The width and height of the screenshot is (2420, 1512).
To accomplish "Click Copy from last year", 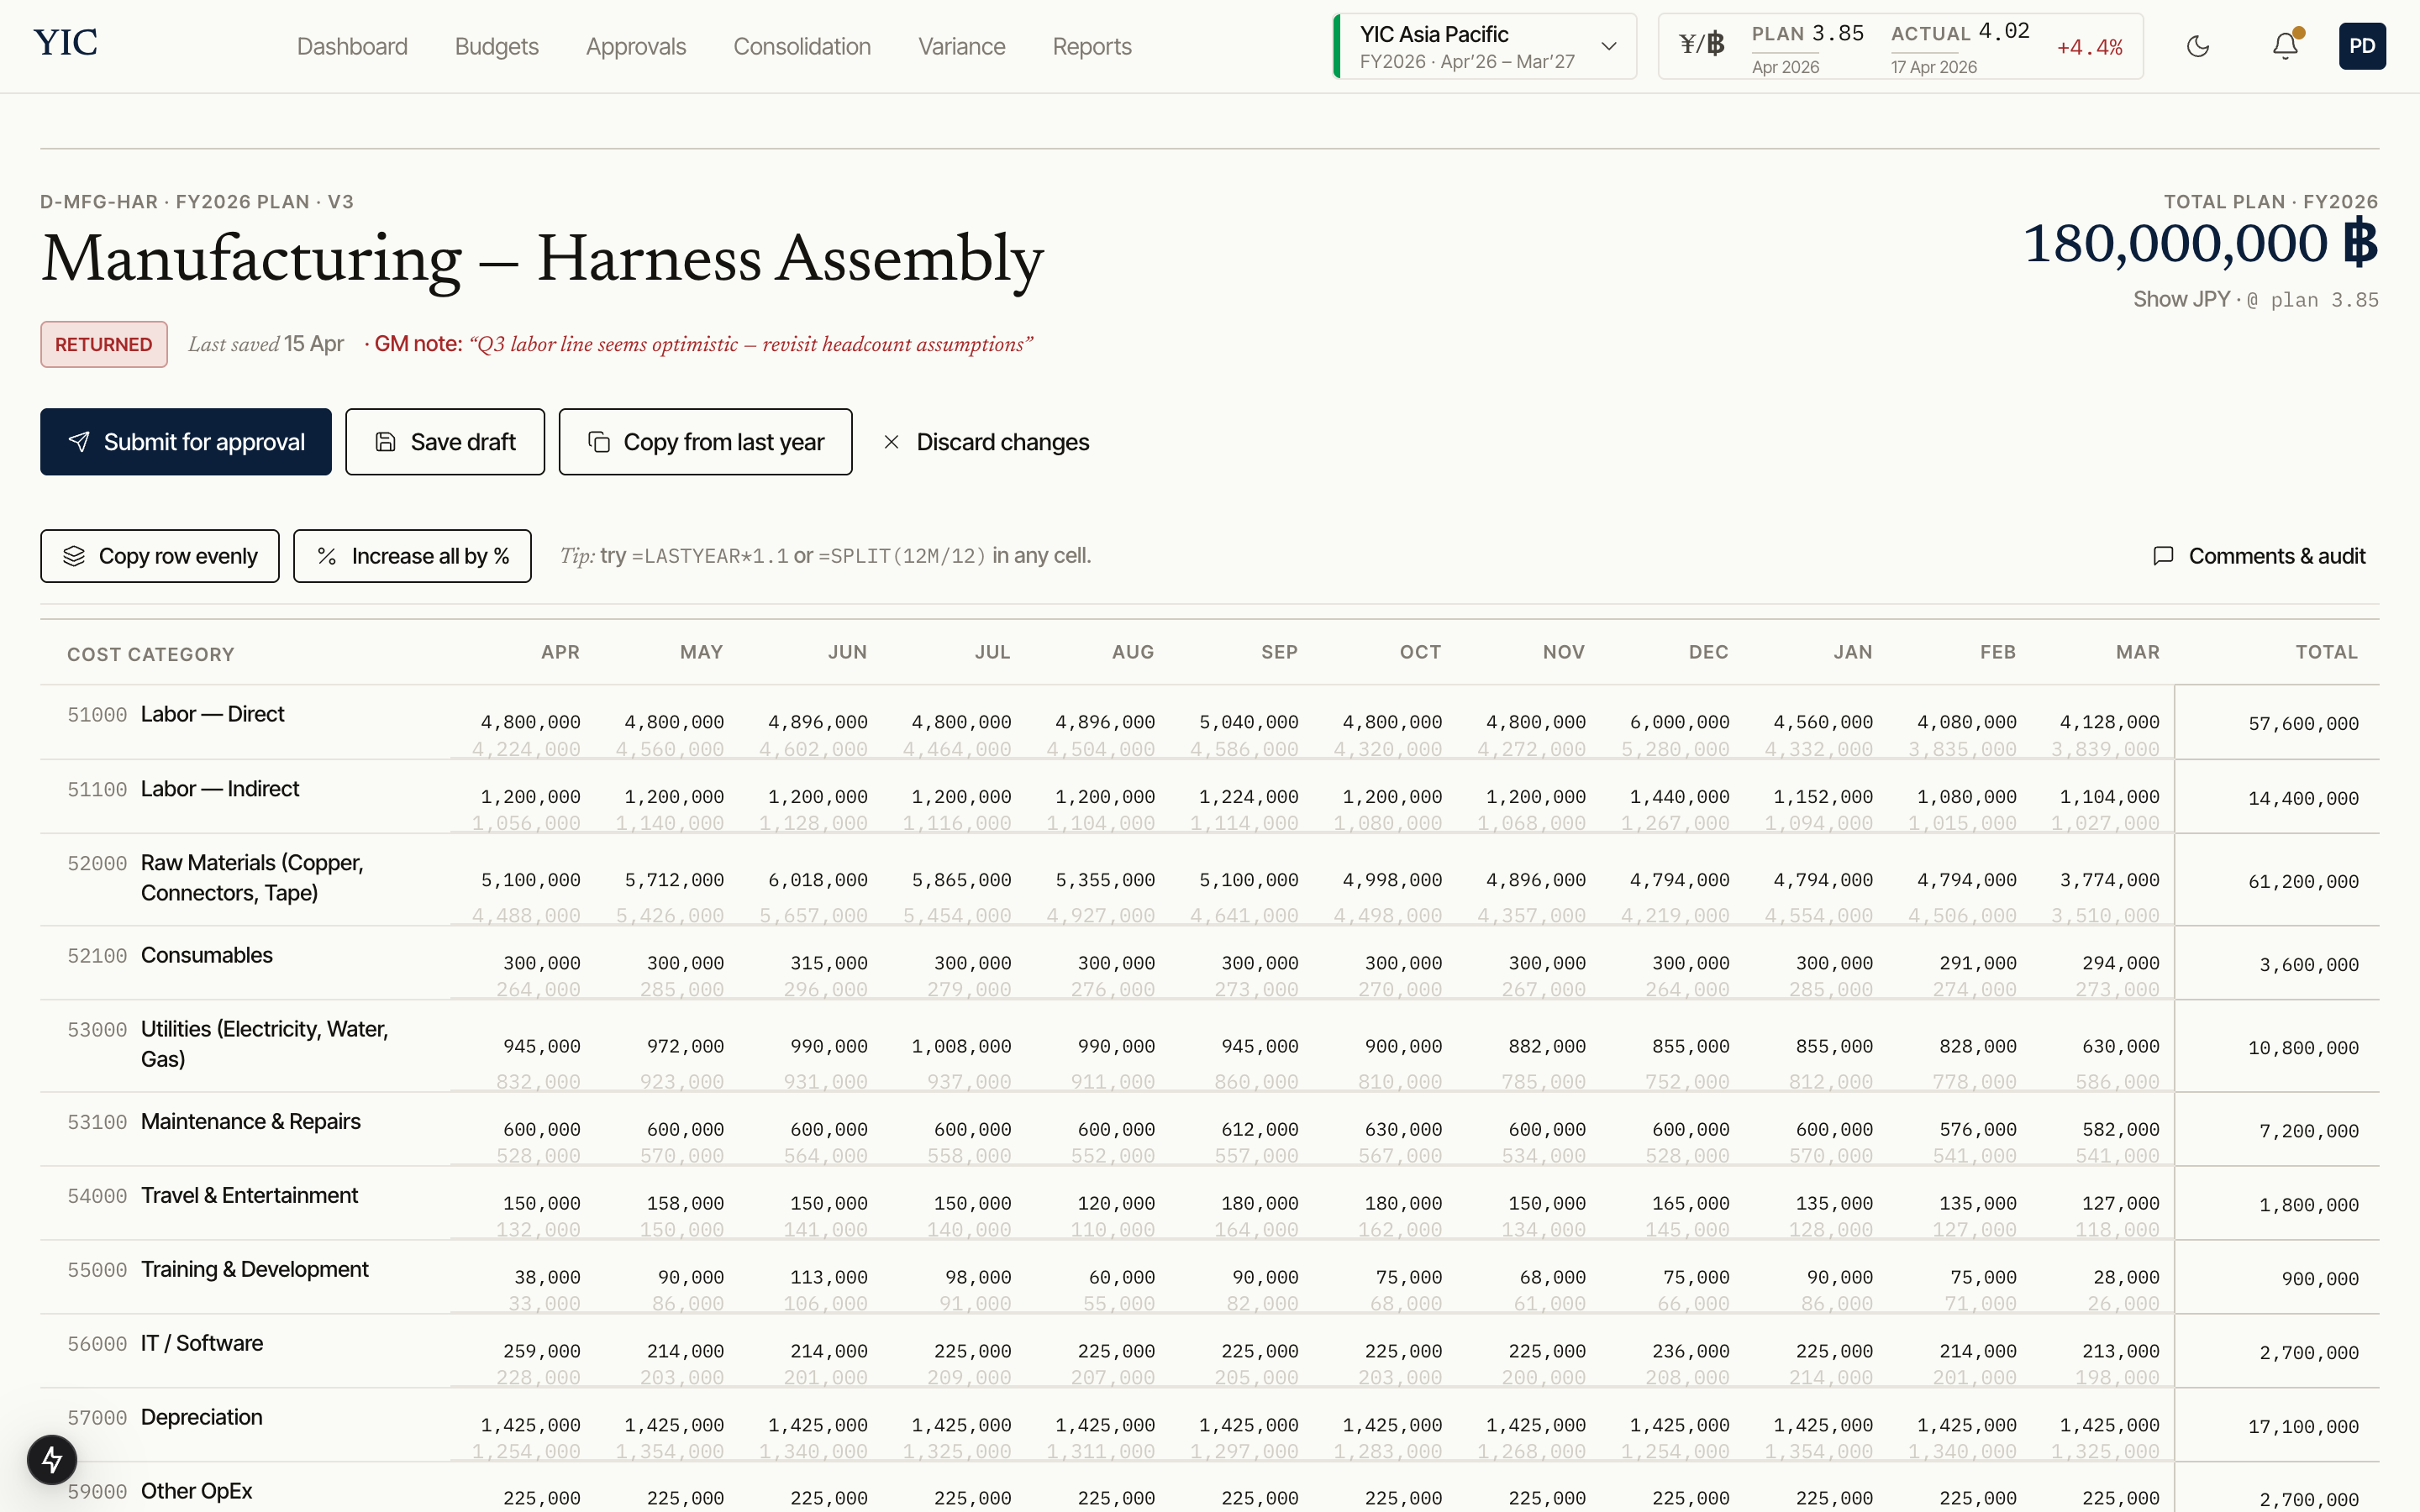I will [x=705, y=442].
